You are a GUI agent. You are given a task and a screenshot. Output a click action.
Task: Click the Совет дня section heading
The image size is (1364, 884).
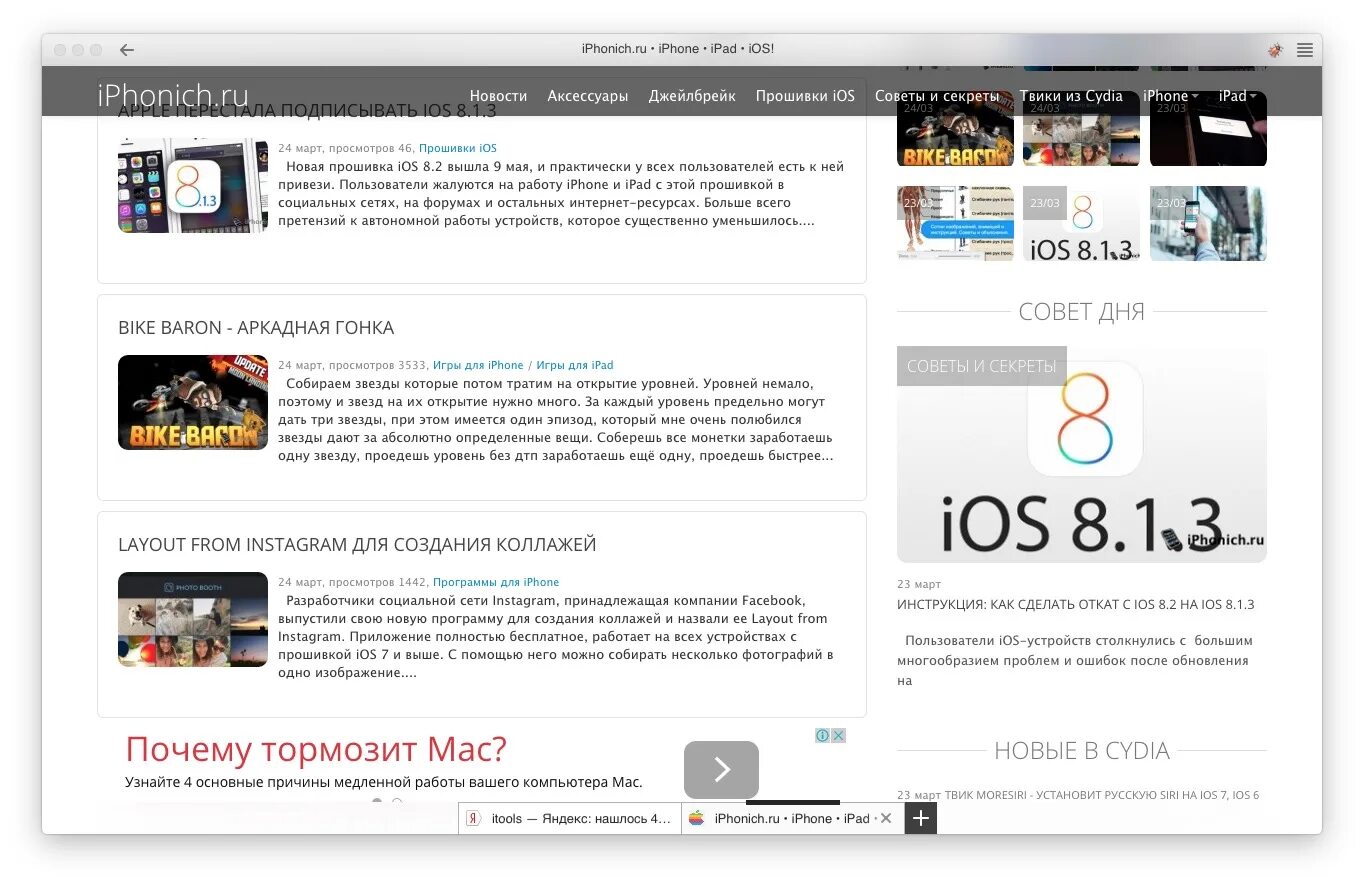pos(1081,312)
